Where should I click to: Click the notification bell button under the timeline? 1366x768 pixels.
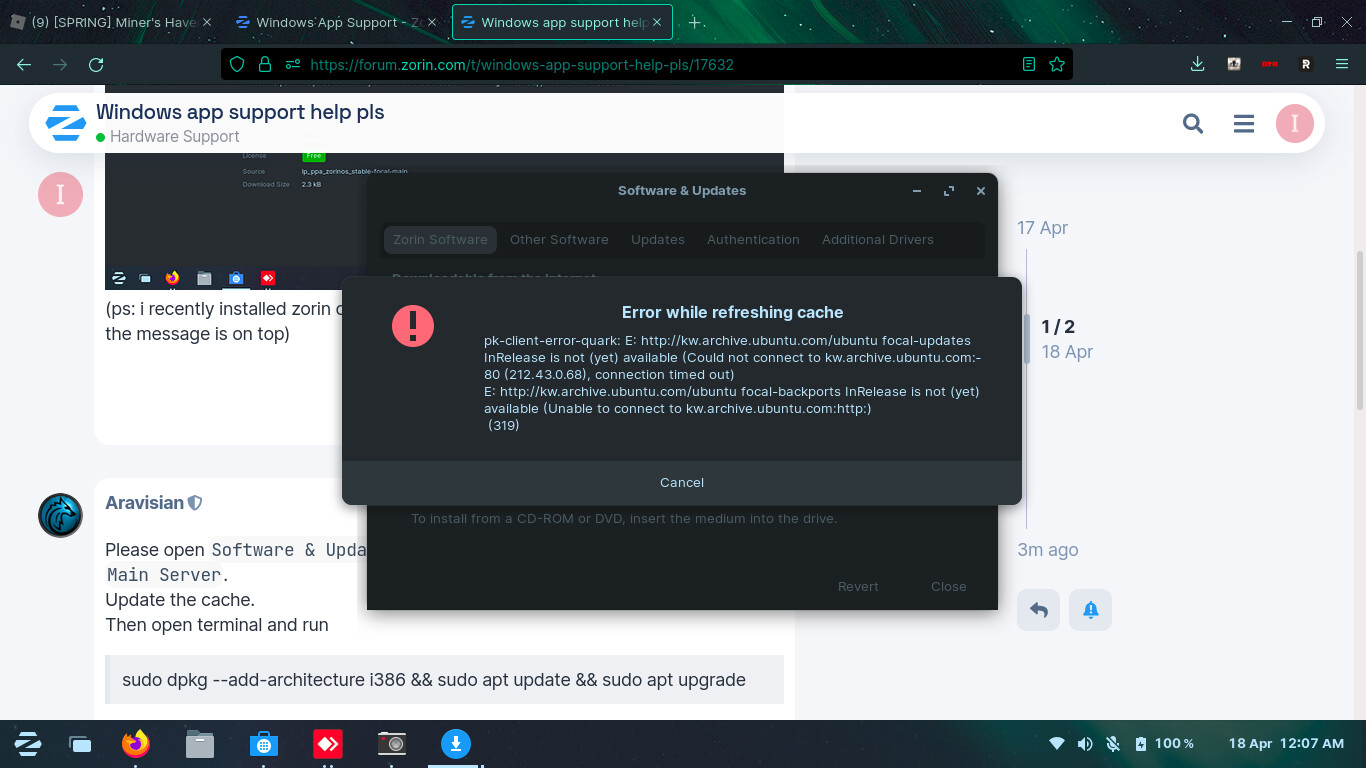click(1091, 610)
